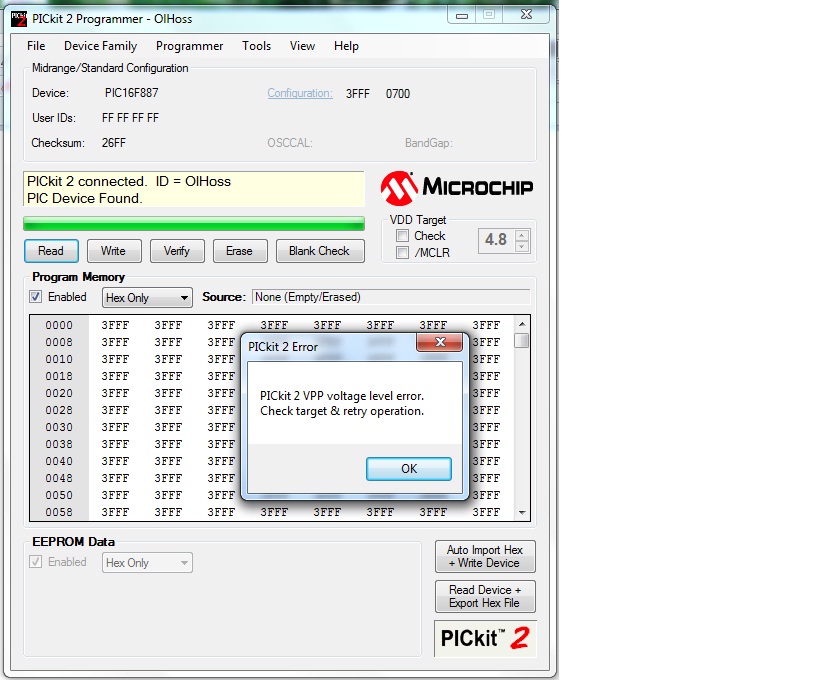The width and height of the screenshot is (816, 680).
Task: Minimize the PICkit 2 Programmer window
Action: 462,16
